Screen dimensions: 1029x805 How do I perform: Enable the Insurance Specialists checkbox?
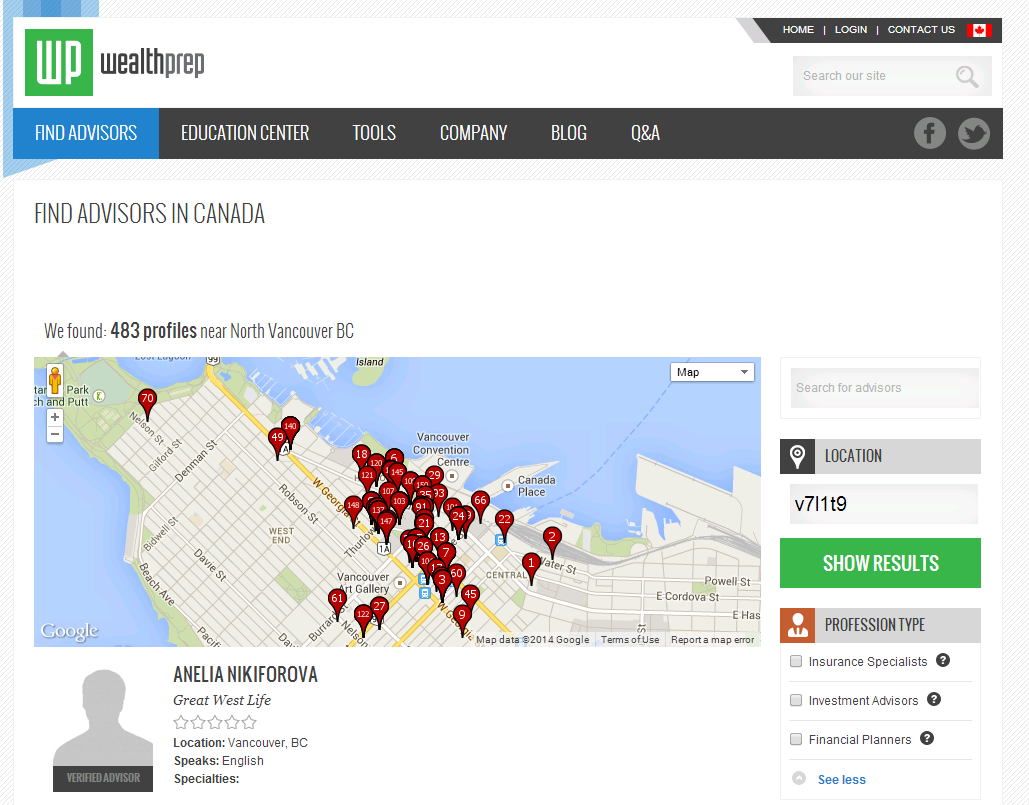pyautogui.click(x=796, y=662)
